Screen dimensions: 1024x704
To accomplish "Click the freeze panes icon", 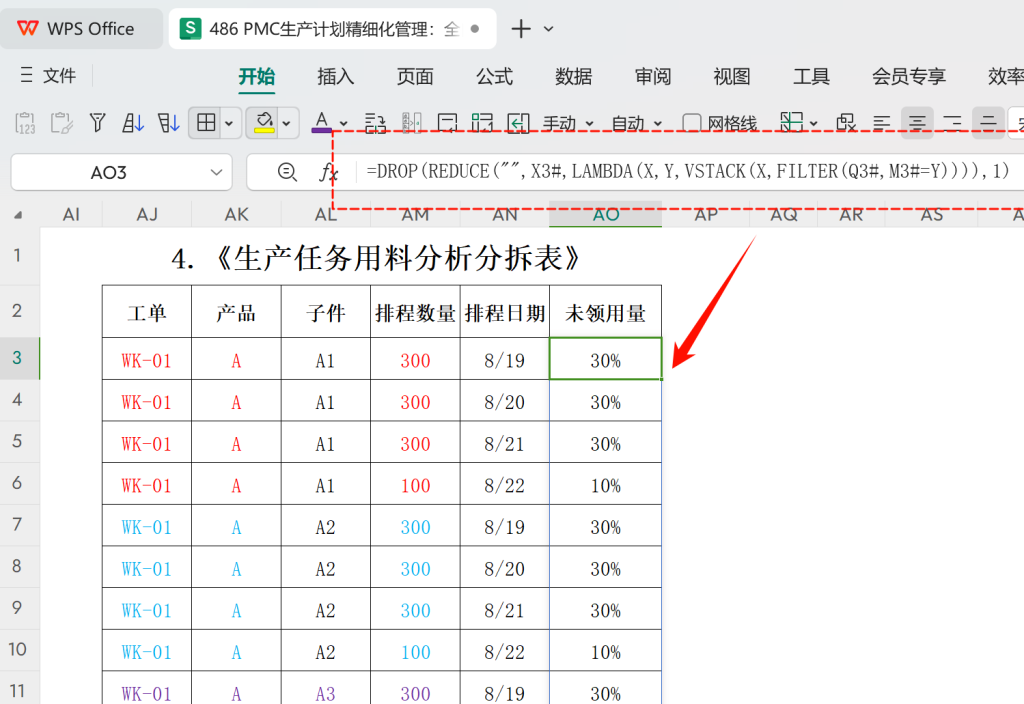I will [792, 122].
